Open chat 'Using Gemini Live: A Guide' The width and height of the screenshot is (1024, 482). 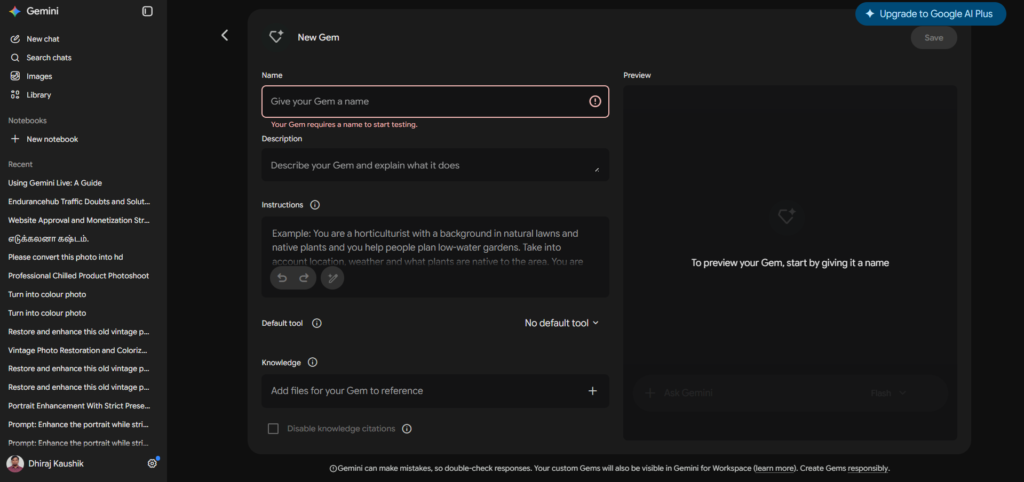tap(55, 183)
